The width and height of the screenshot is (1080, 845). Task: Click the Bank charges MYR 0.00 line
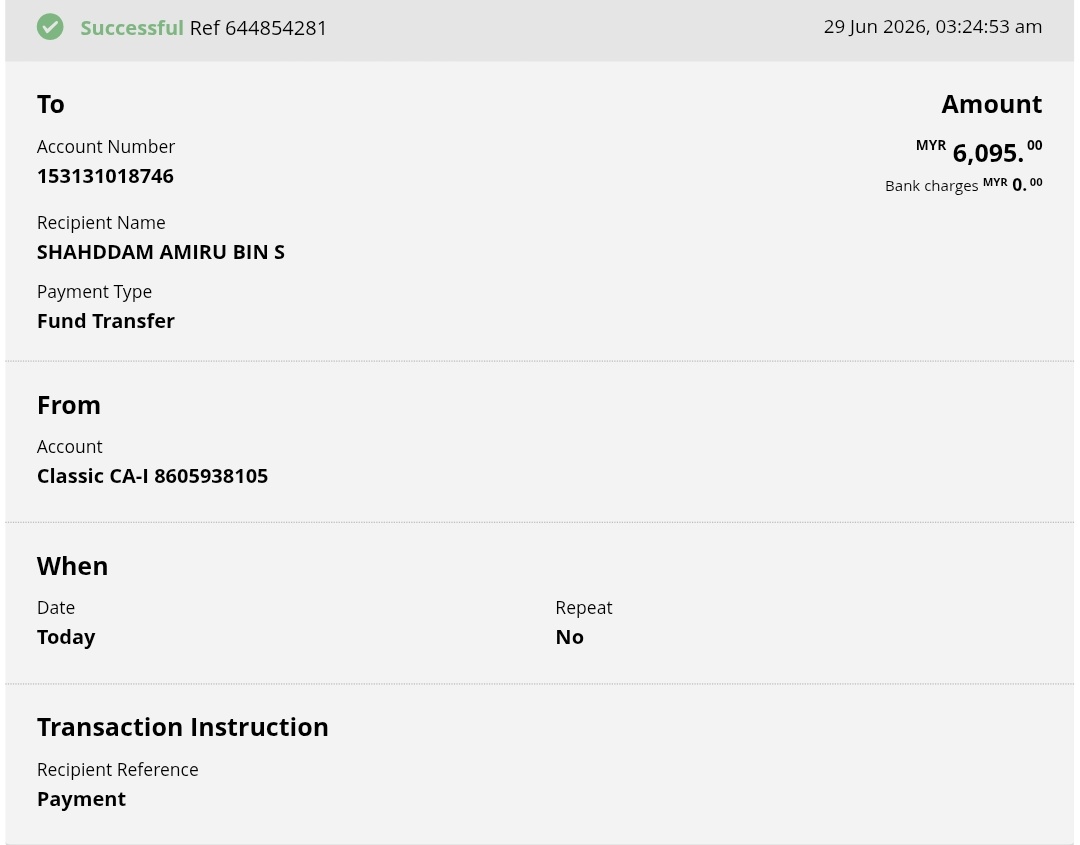[x=964, y=185]
